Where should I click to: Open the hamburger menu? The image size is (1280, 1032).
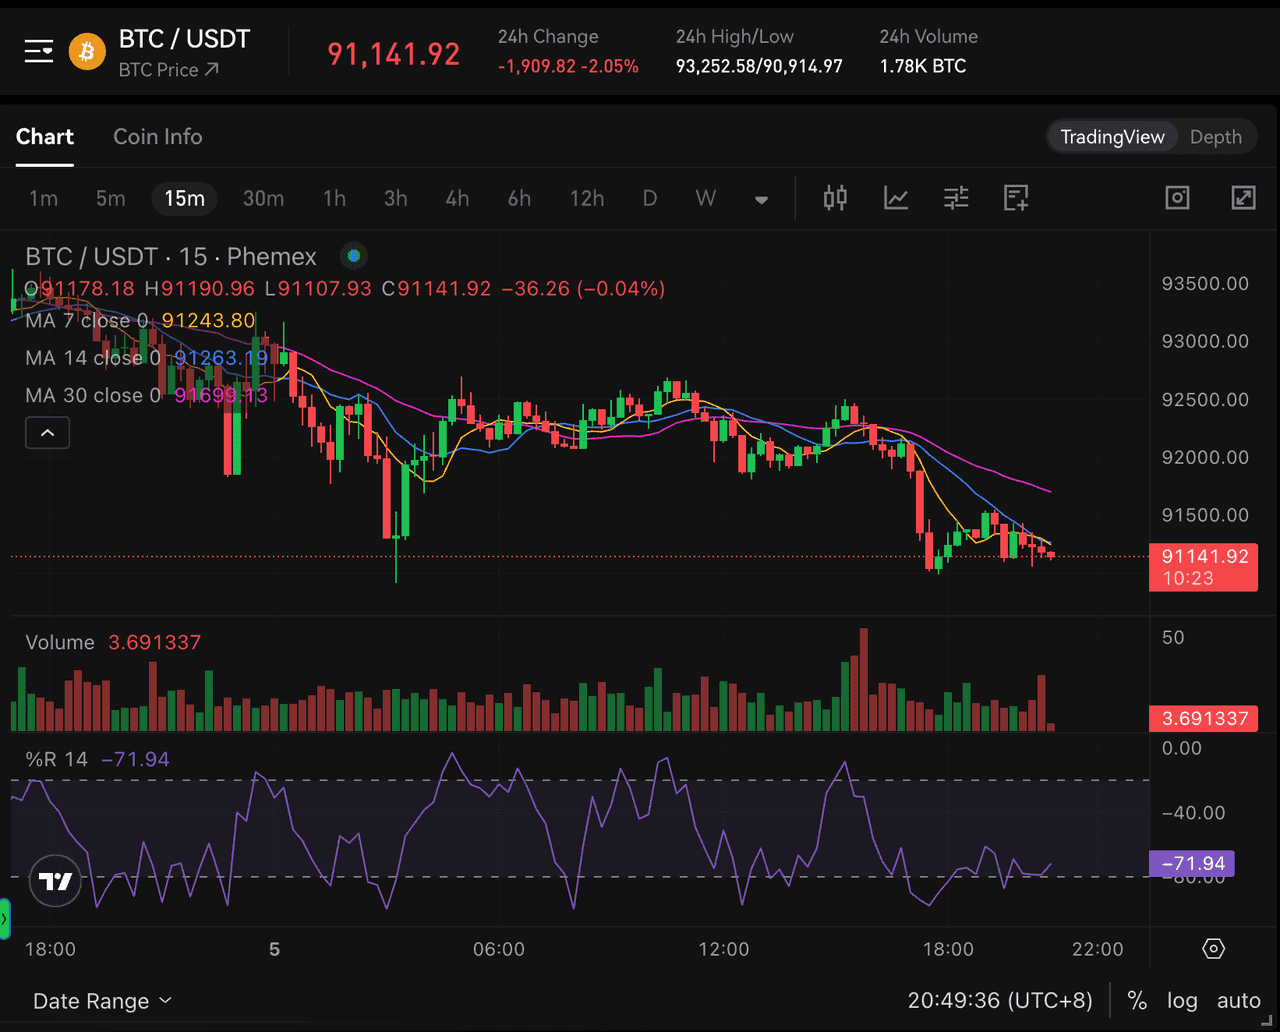click(38, 50)
